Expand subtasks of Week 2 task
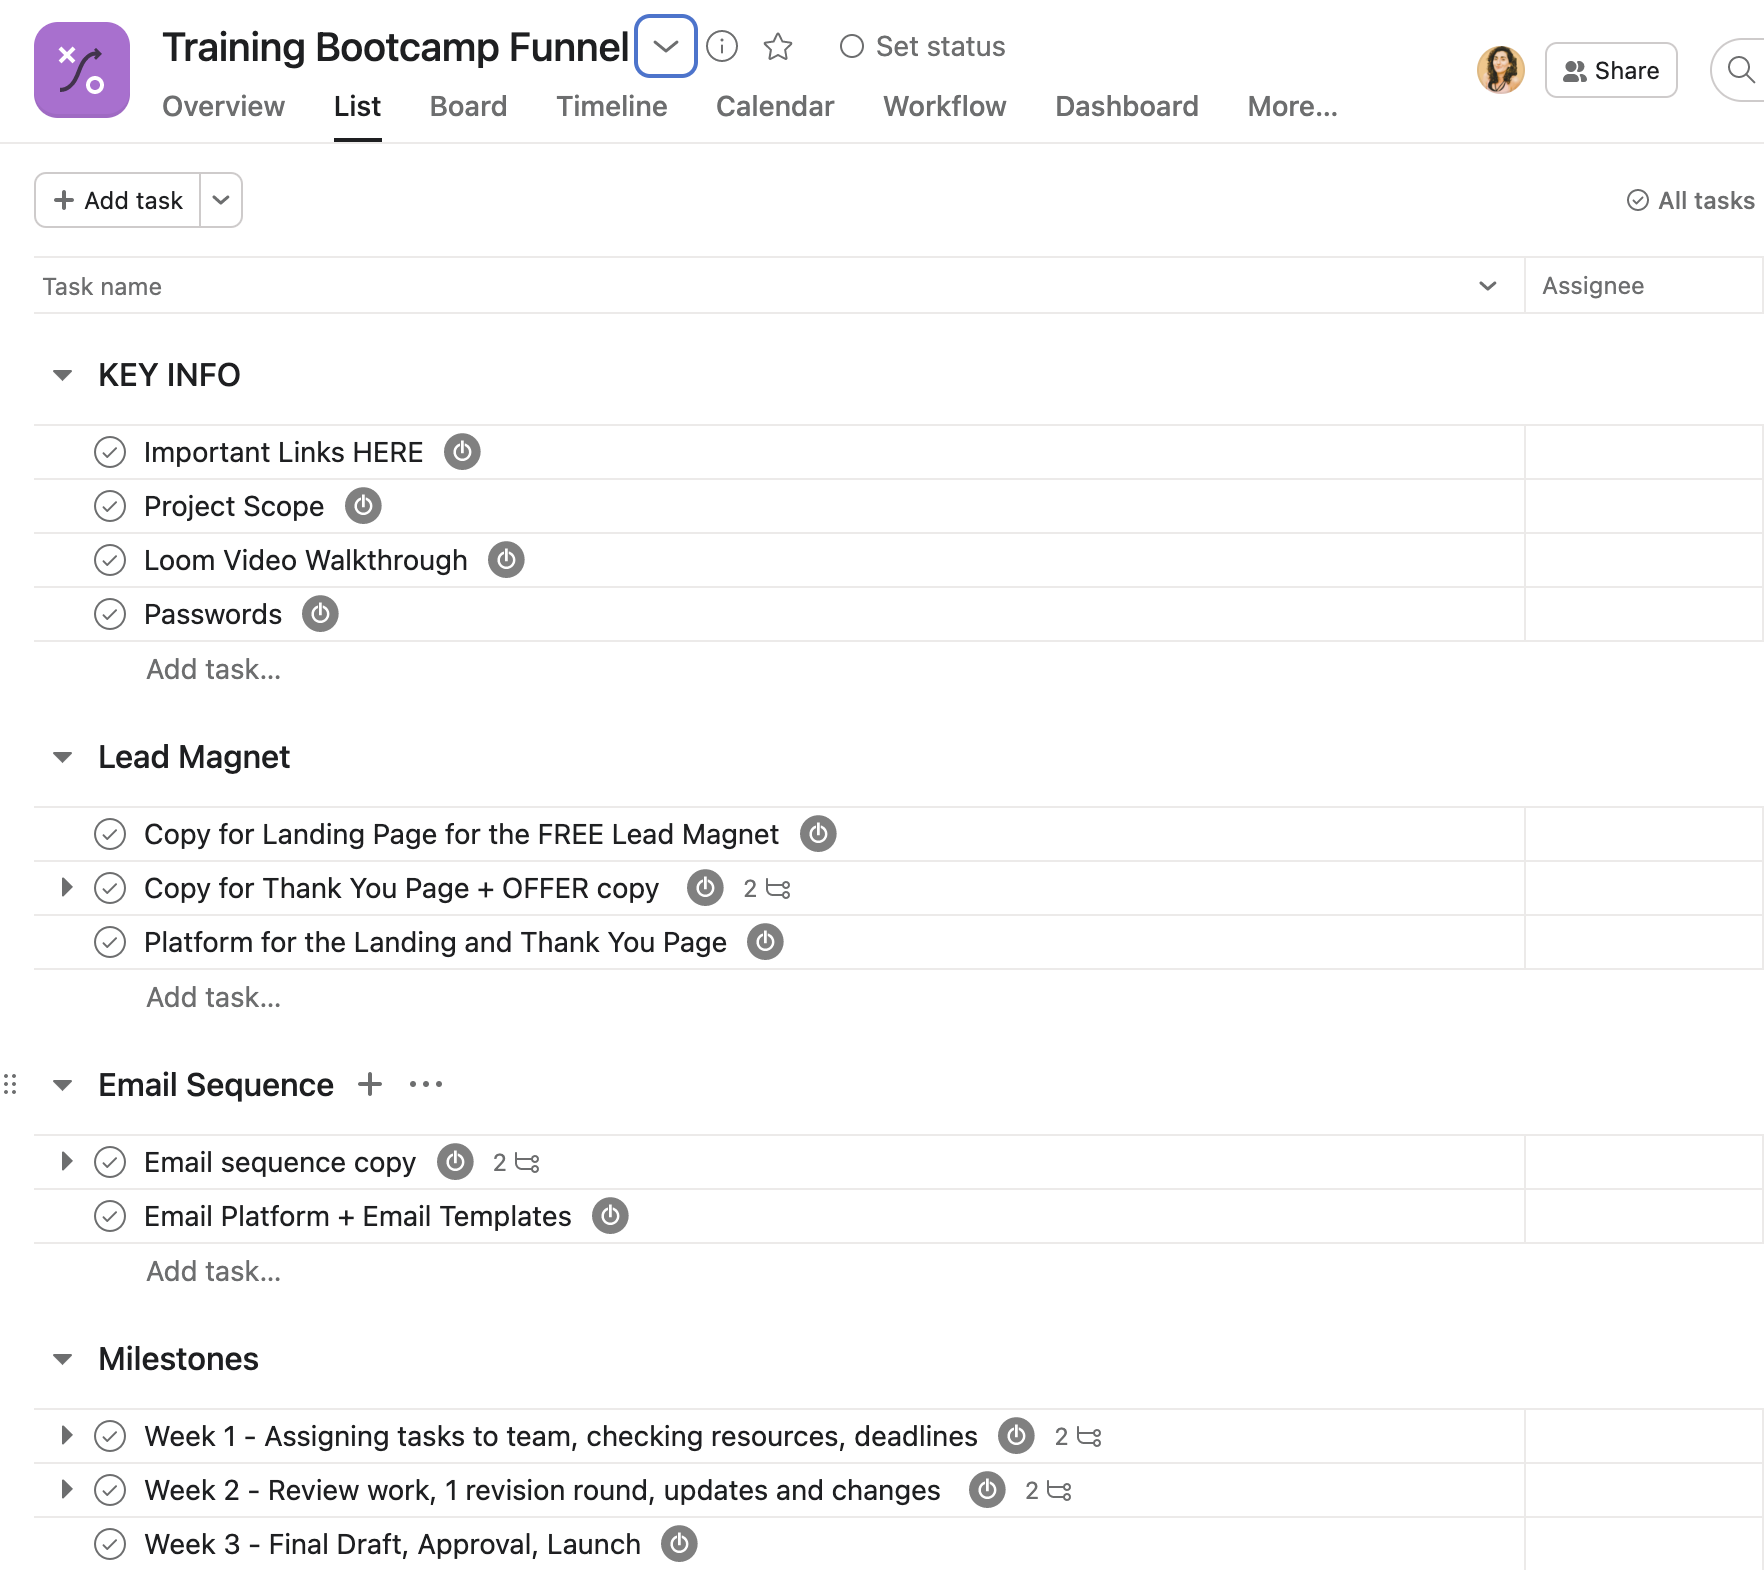The height and width of the screenshot is (1570, 1764). pos(66,1489)
